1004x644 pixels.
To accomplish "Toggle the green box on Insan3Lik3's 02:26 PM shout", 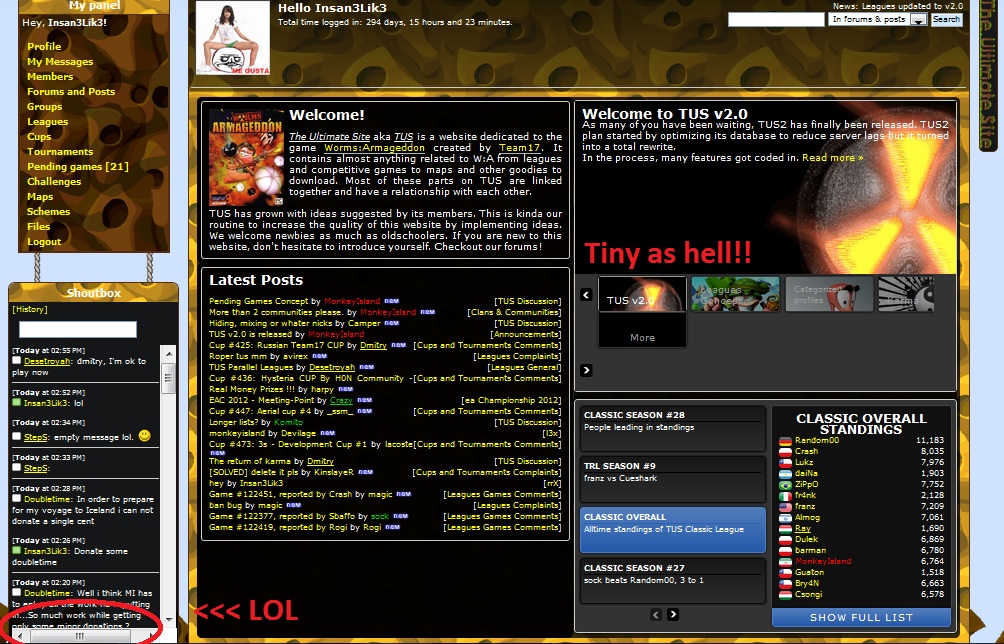I will click(x=17, y=550).
